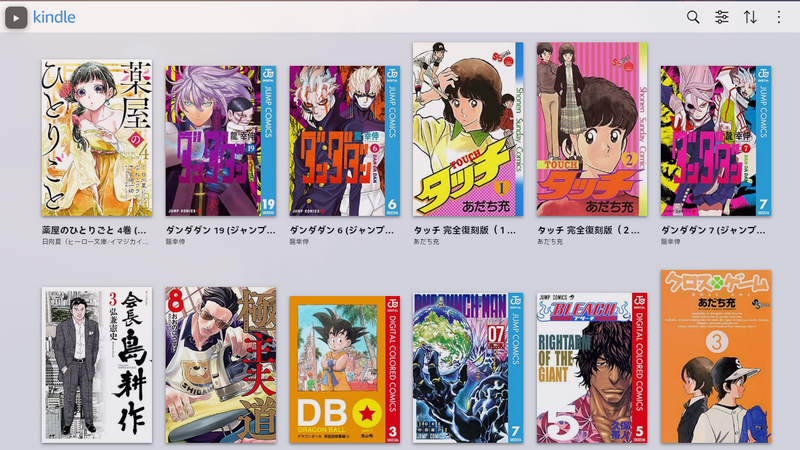This screenshot has height=450, width=800.
Task: Click the play-shaped app logo icon
Action: click(x=16, y=18)
